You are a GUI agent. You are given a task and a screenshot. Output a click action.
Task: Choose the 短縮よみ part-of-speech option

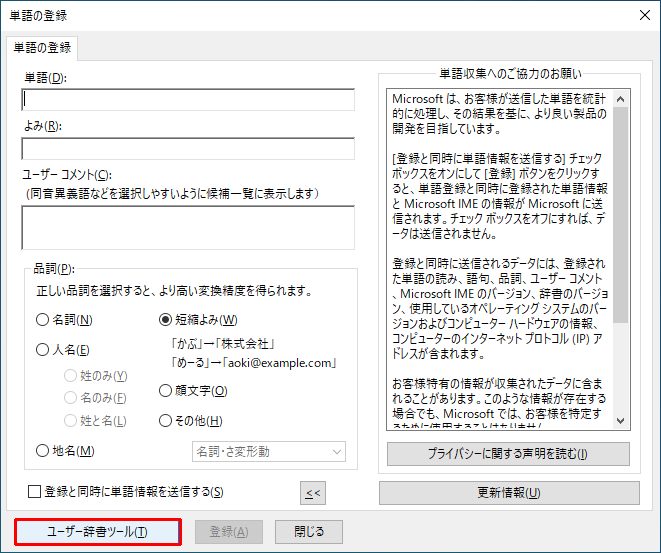point(166,320)
